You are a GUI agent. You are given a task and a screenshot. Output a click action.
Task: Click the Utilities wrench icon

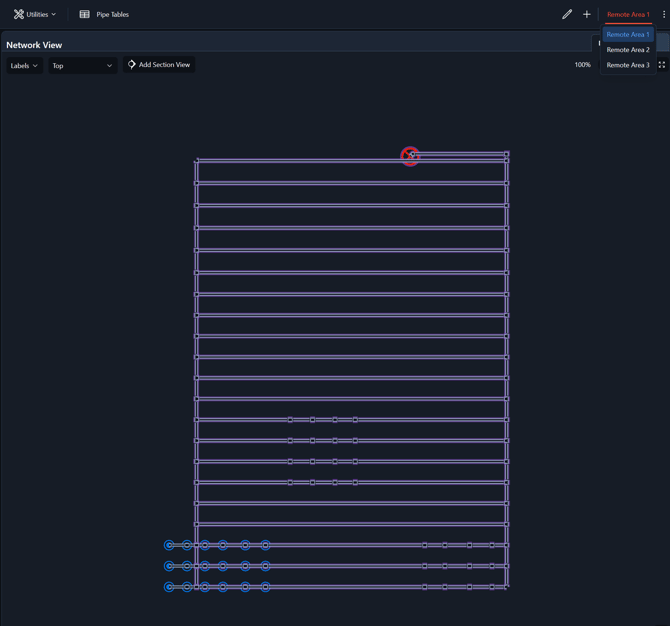coord(18,15)
